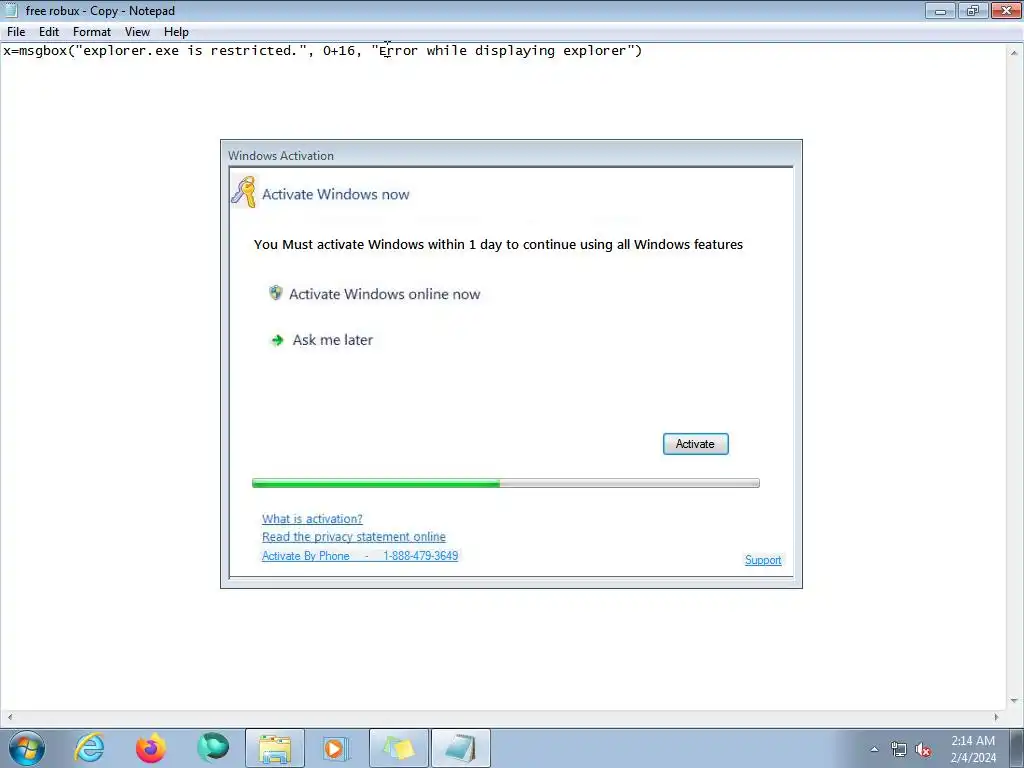The height and width of the screenshot is (768, 1024).
Task: Click the horizontal scrollbar right arrow
Action: click(996, 717)
